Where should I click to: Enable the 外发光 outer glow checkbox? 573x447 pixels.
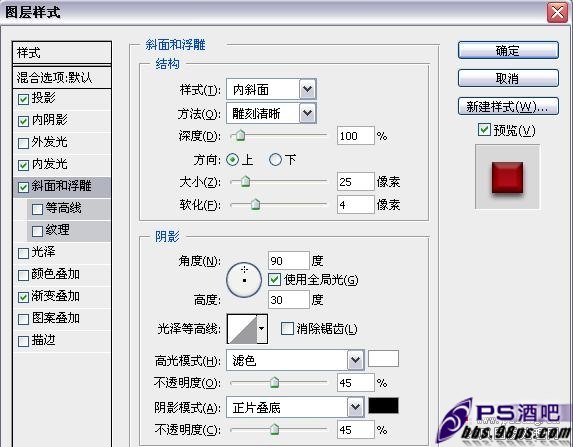[23, 143]
